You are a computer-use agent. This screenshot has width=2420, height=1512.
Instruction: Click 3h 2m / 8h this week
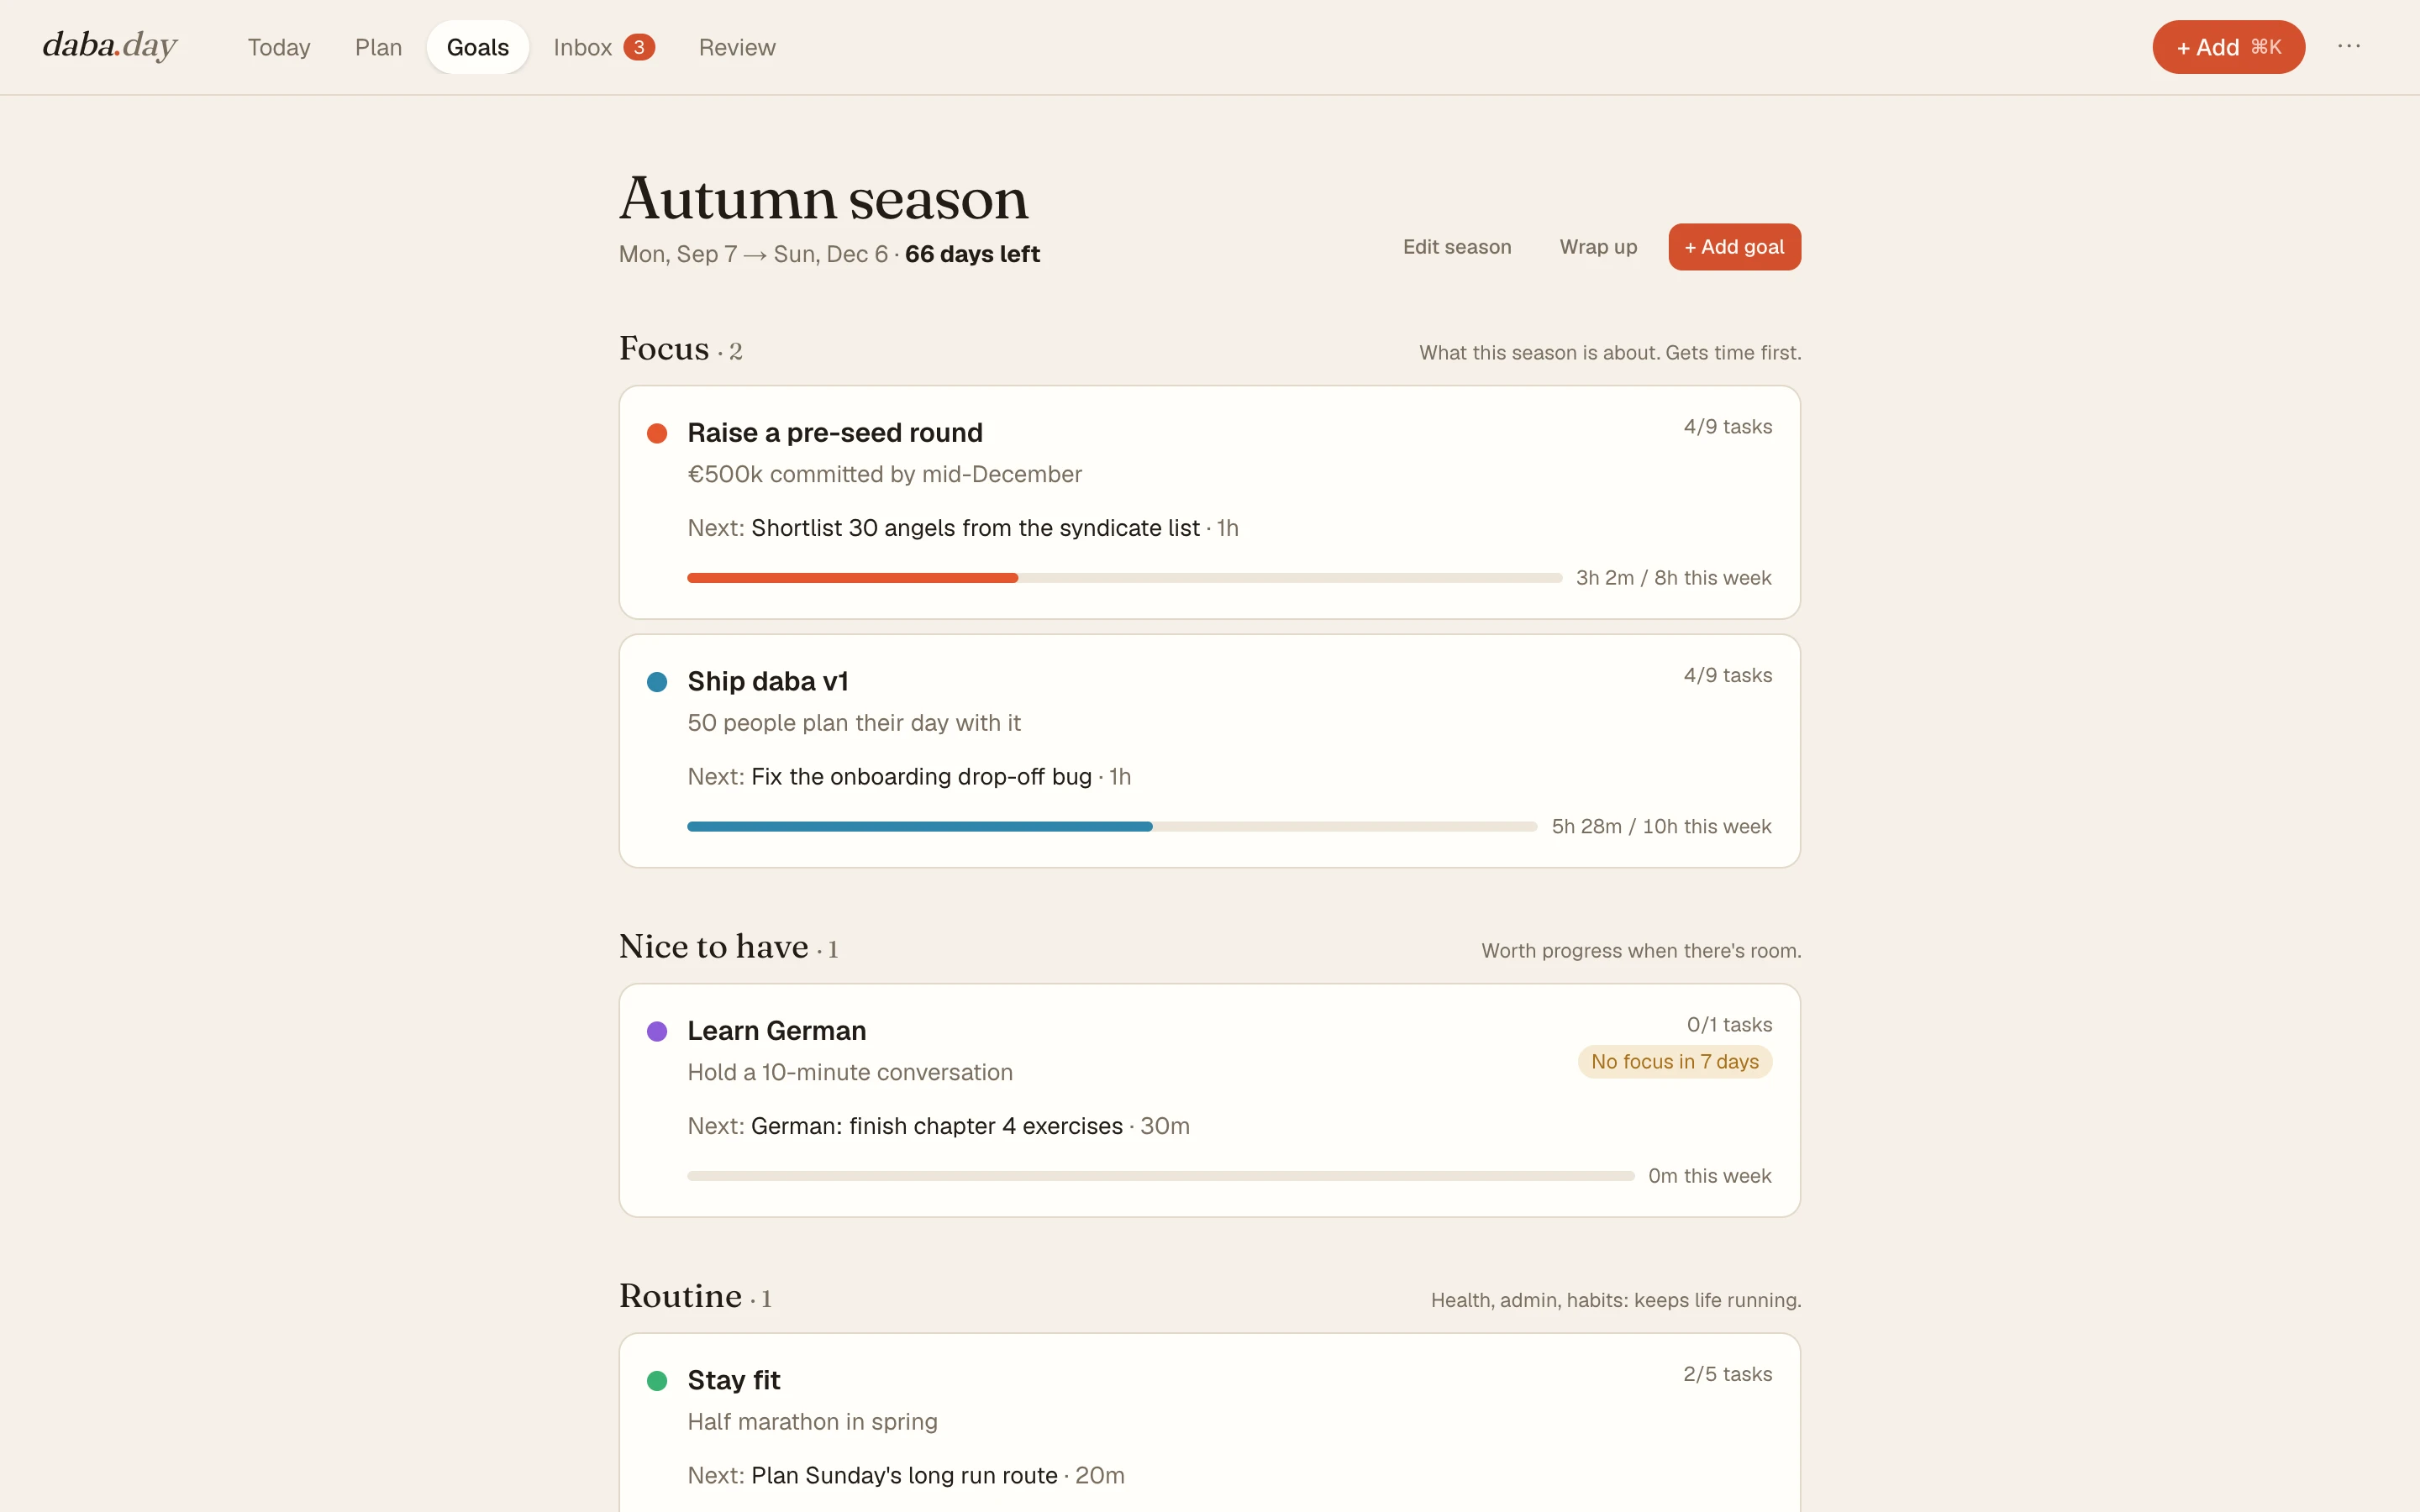point(1674,578)
